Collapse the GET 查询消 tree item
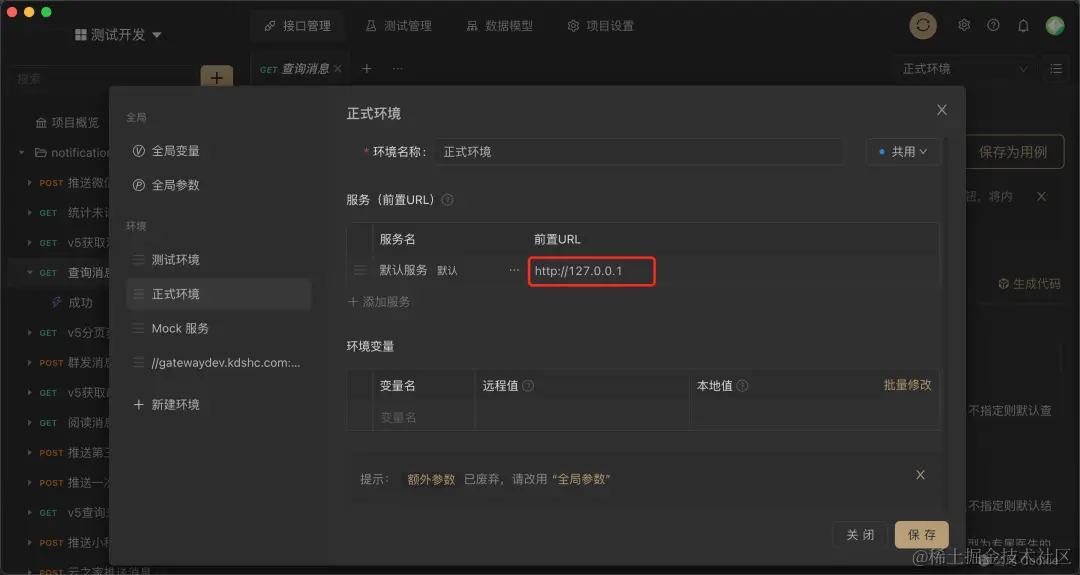1080x575 pixels. (x=29, y=273)
